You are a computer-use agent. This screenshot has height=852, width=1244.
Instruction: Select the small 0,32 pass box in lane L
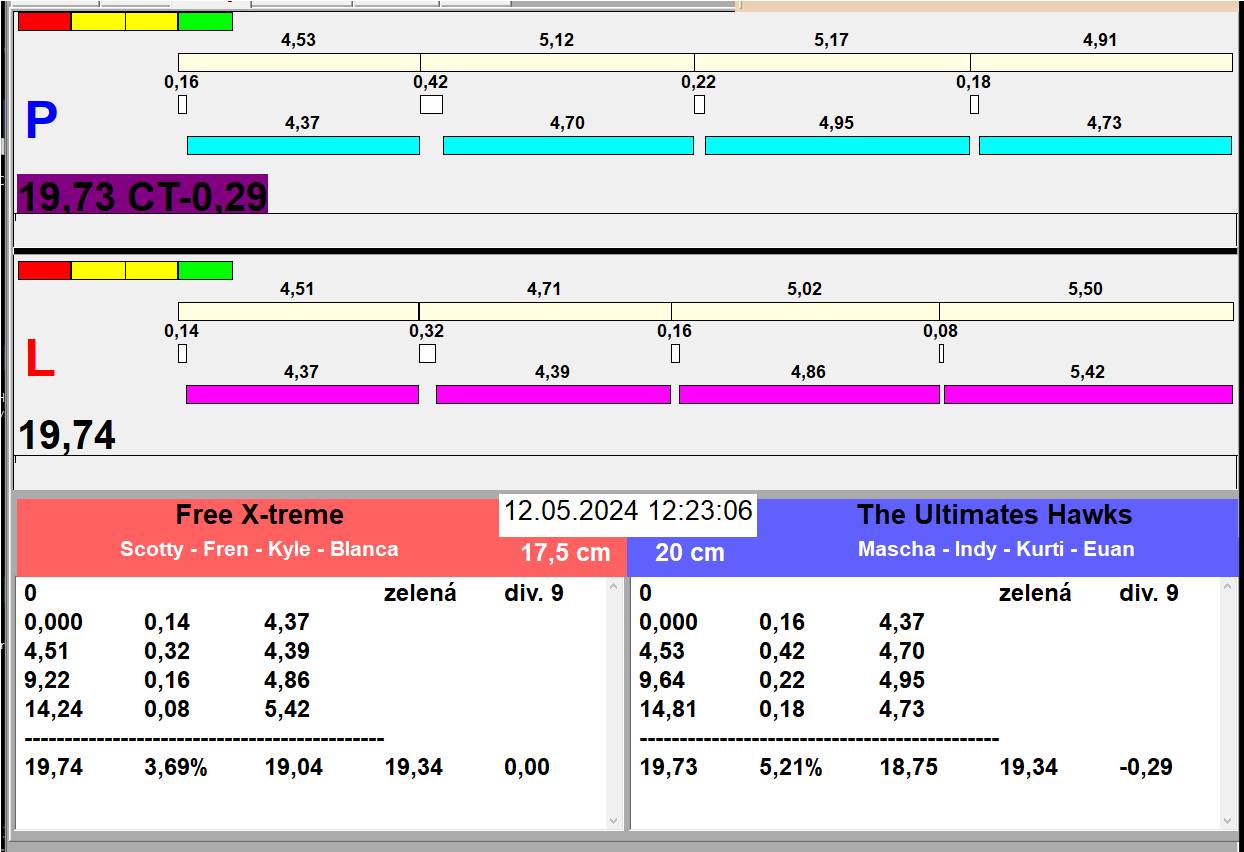[427, 353]
